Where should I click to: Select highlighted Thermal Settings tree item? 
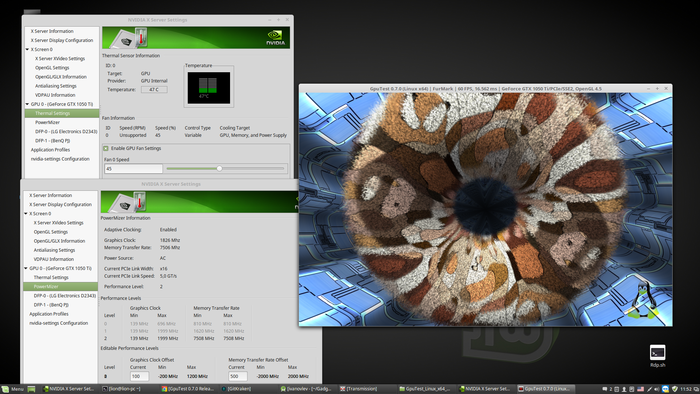(62, 113)
